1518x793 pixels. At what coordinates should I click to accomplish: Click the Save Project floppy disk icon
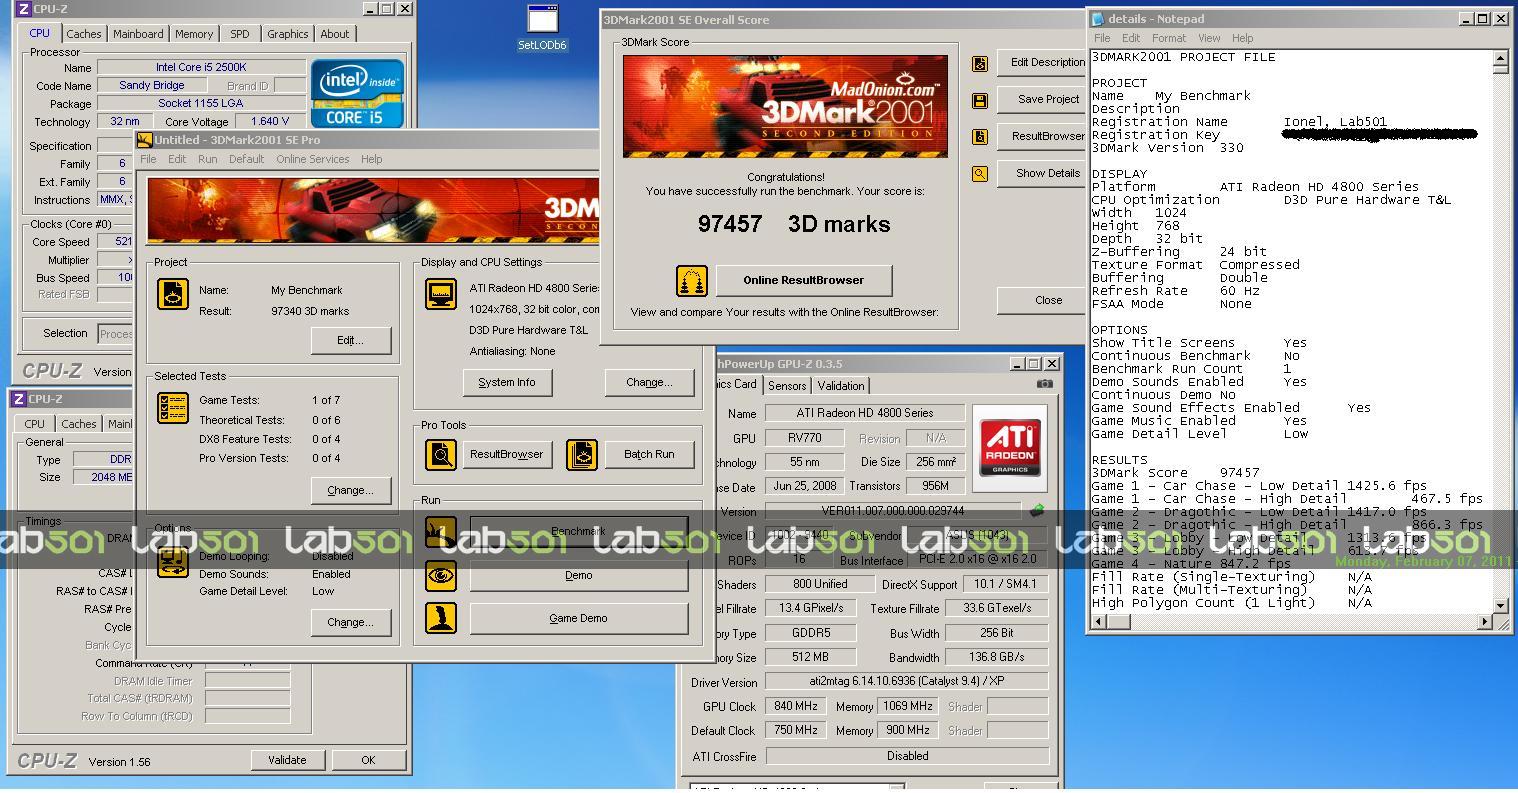pos(980,100)
